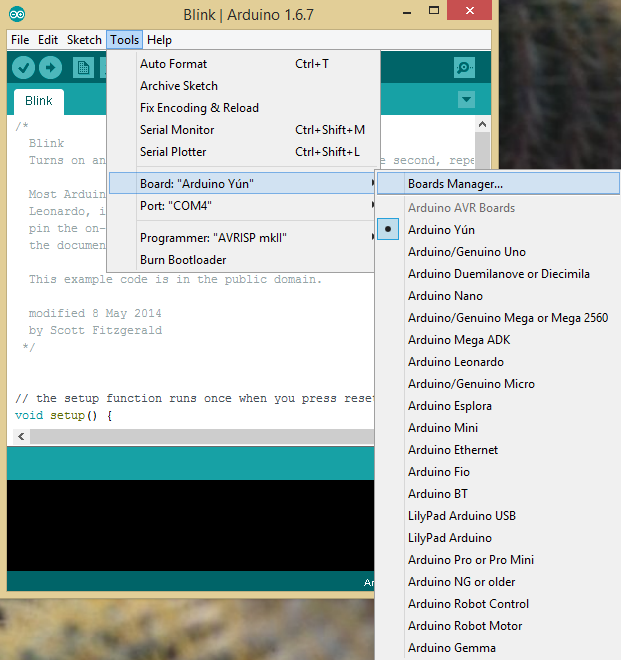Click the "void setup() {" code line

click(64, 415)
